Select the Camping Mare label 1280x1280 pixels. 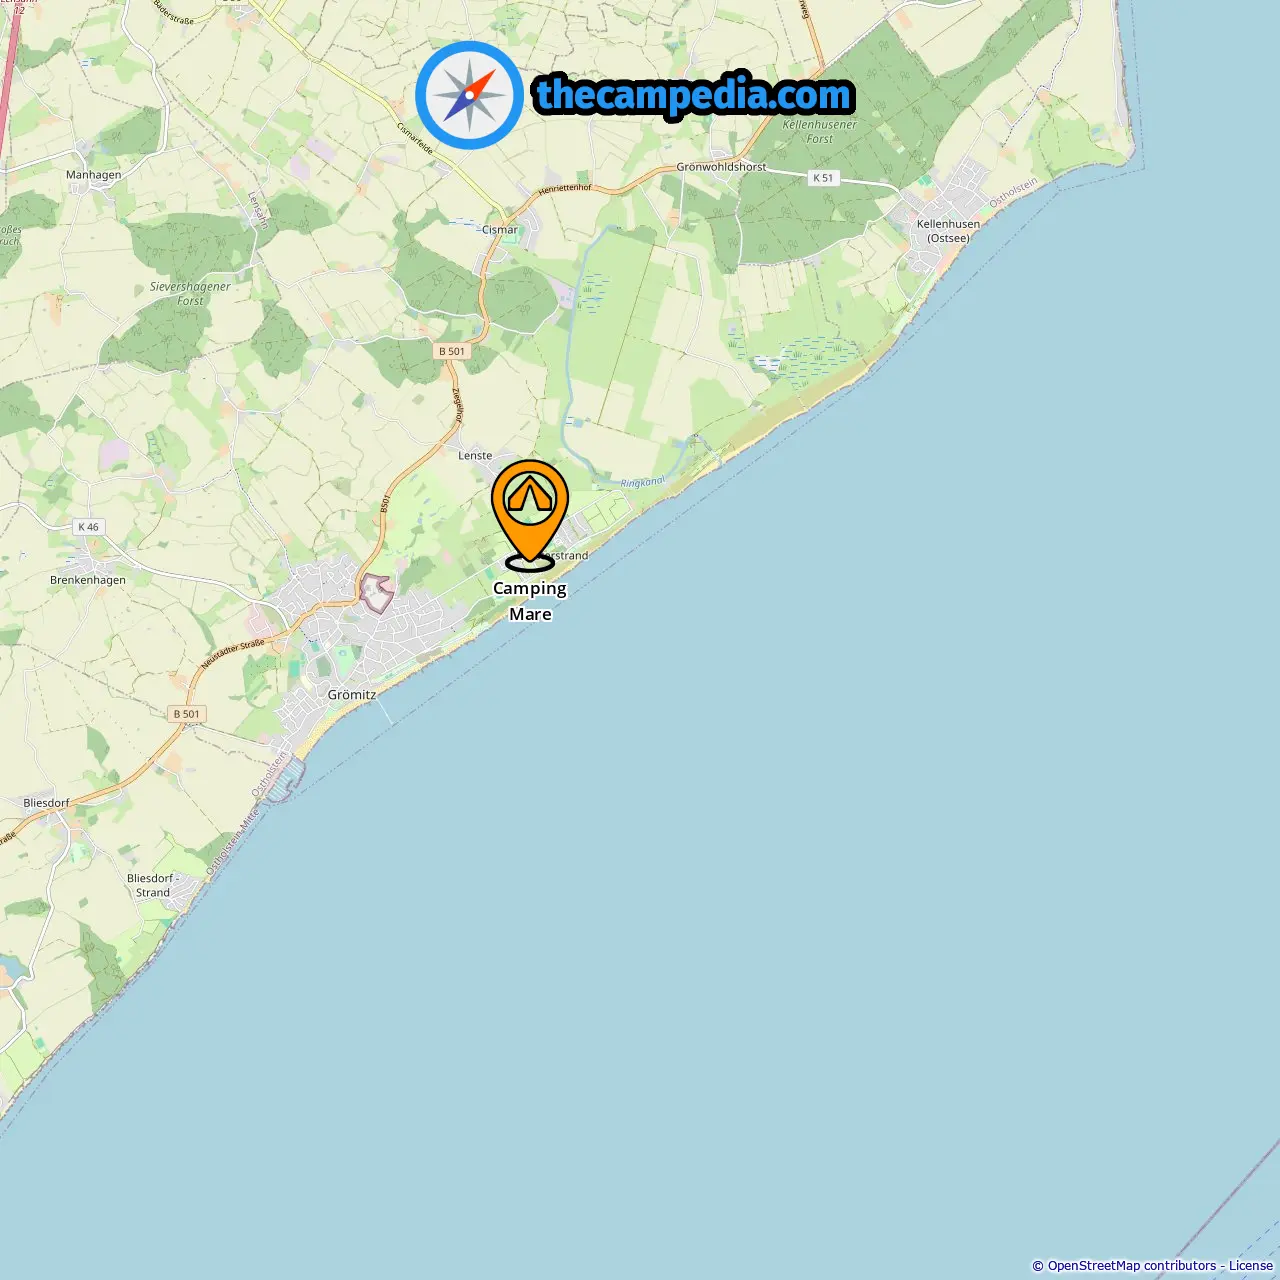[x=530, y=601]
